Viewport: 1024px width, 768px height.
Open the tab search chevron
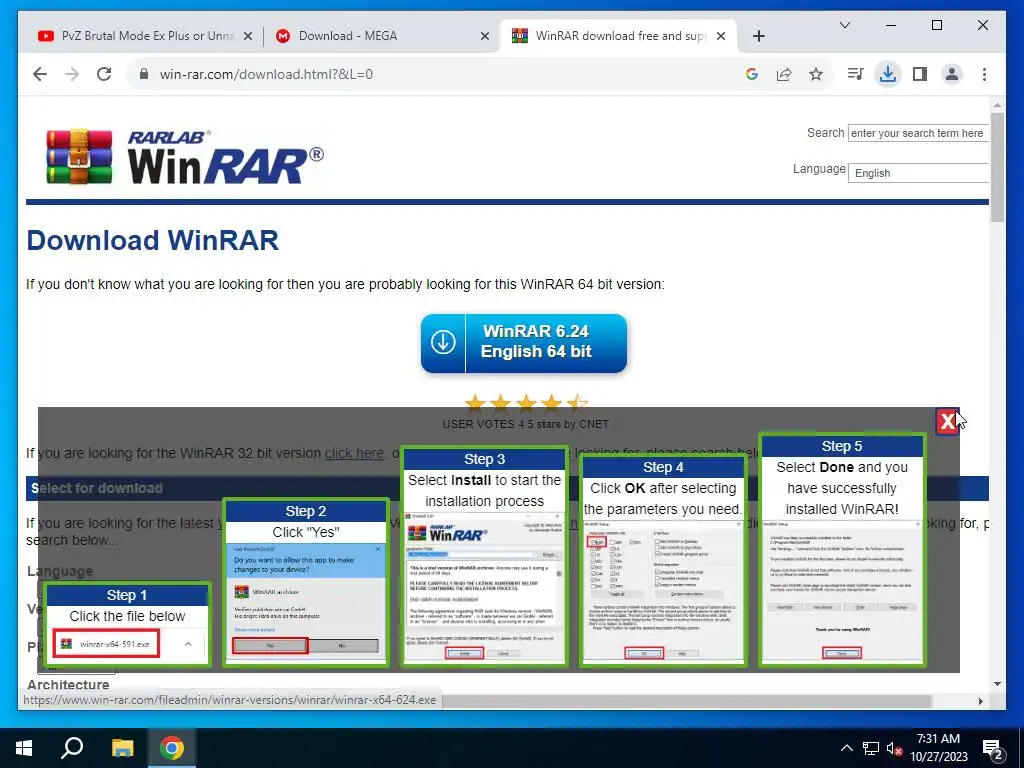[845, 25]
